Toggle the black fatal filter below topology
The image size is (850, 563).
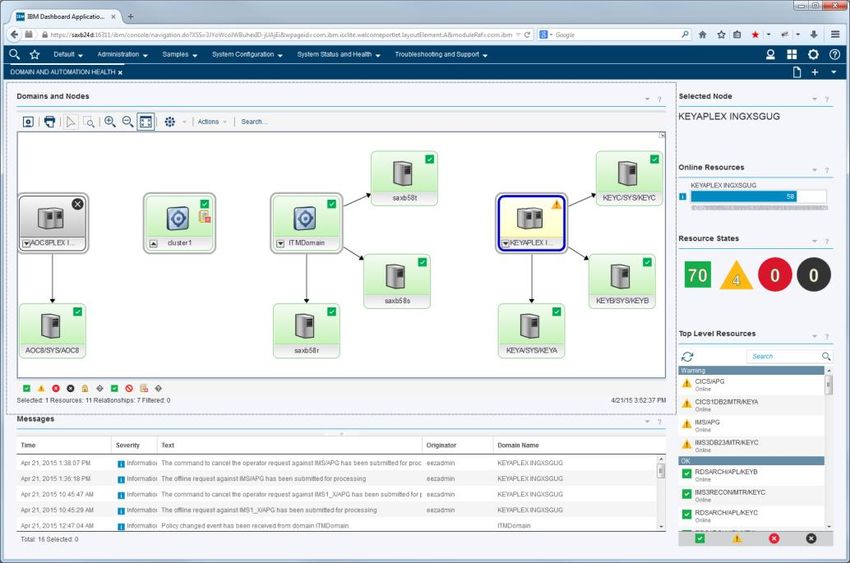70,389
